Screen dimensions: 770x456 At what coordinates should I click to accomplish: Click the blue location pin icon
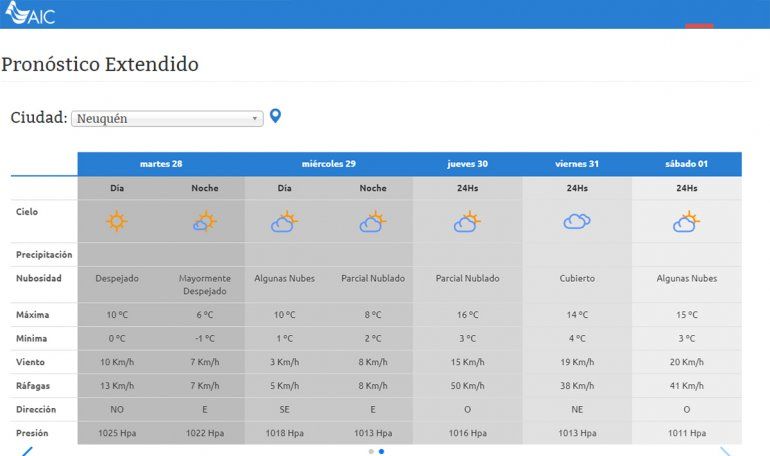point(275,116)
